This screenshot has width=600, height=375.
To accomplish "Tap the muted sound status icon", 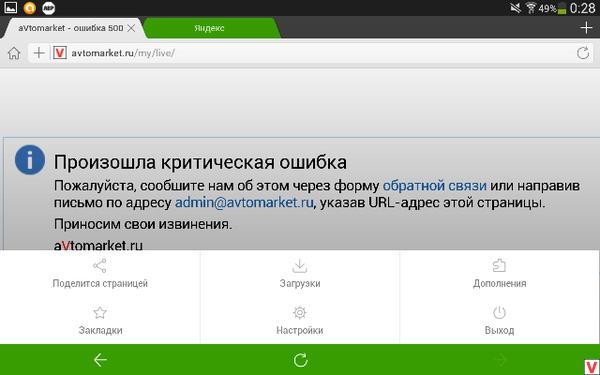I will tap(515, 8).
